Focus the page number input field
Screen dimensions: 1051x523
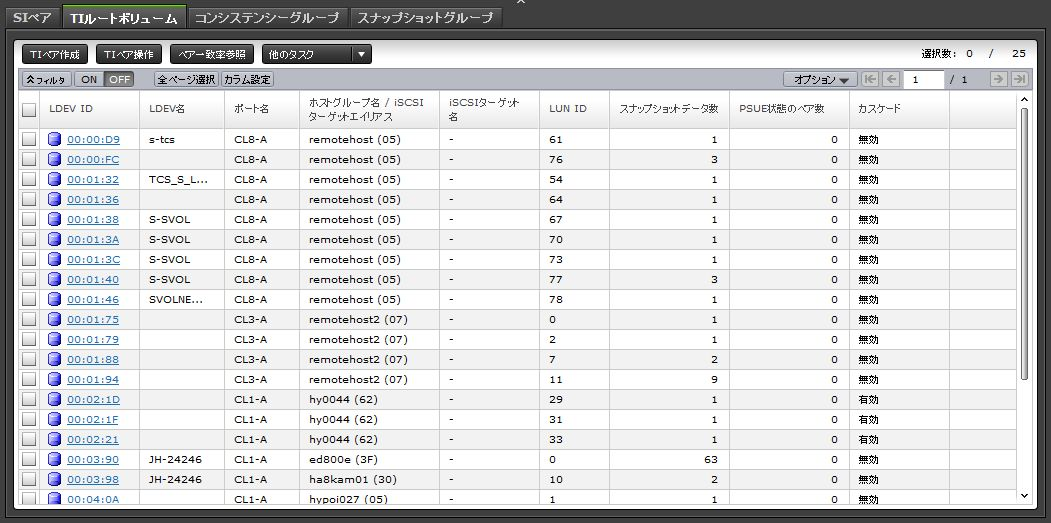pyautogui.click(x=924, y=79)
